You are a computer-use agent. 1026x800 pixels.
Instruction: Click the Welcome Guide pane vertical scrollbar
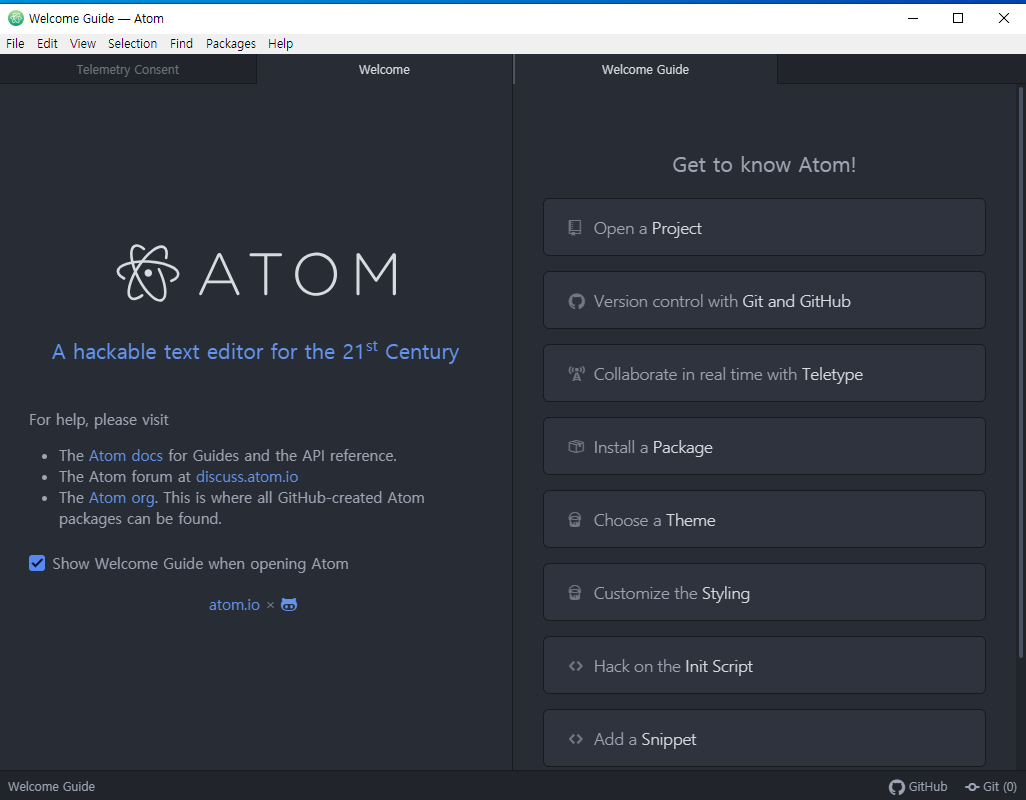[x=1021, y=373]
